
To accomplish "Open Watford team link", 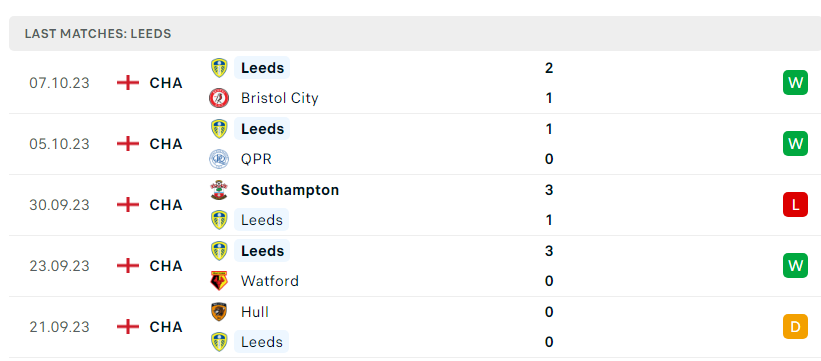I will pos(270,281).
